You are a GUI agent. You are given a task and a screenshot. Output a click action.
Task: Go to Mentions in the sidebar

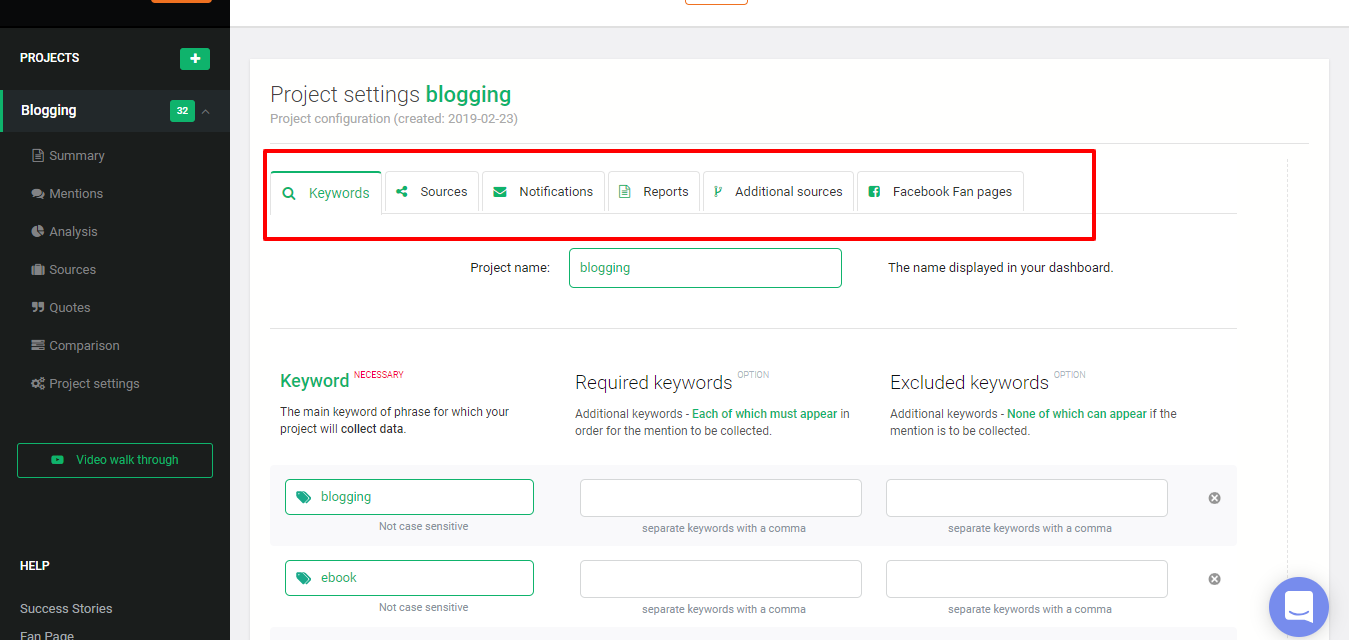pyautogui.click(x=76, y=194)
